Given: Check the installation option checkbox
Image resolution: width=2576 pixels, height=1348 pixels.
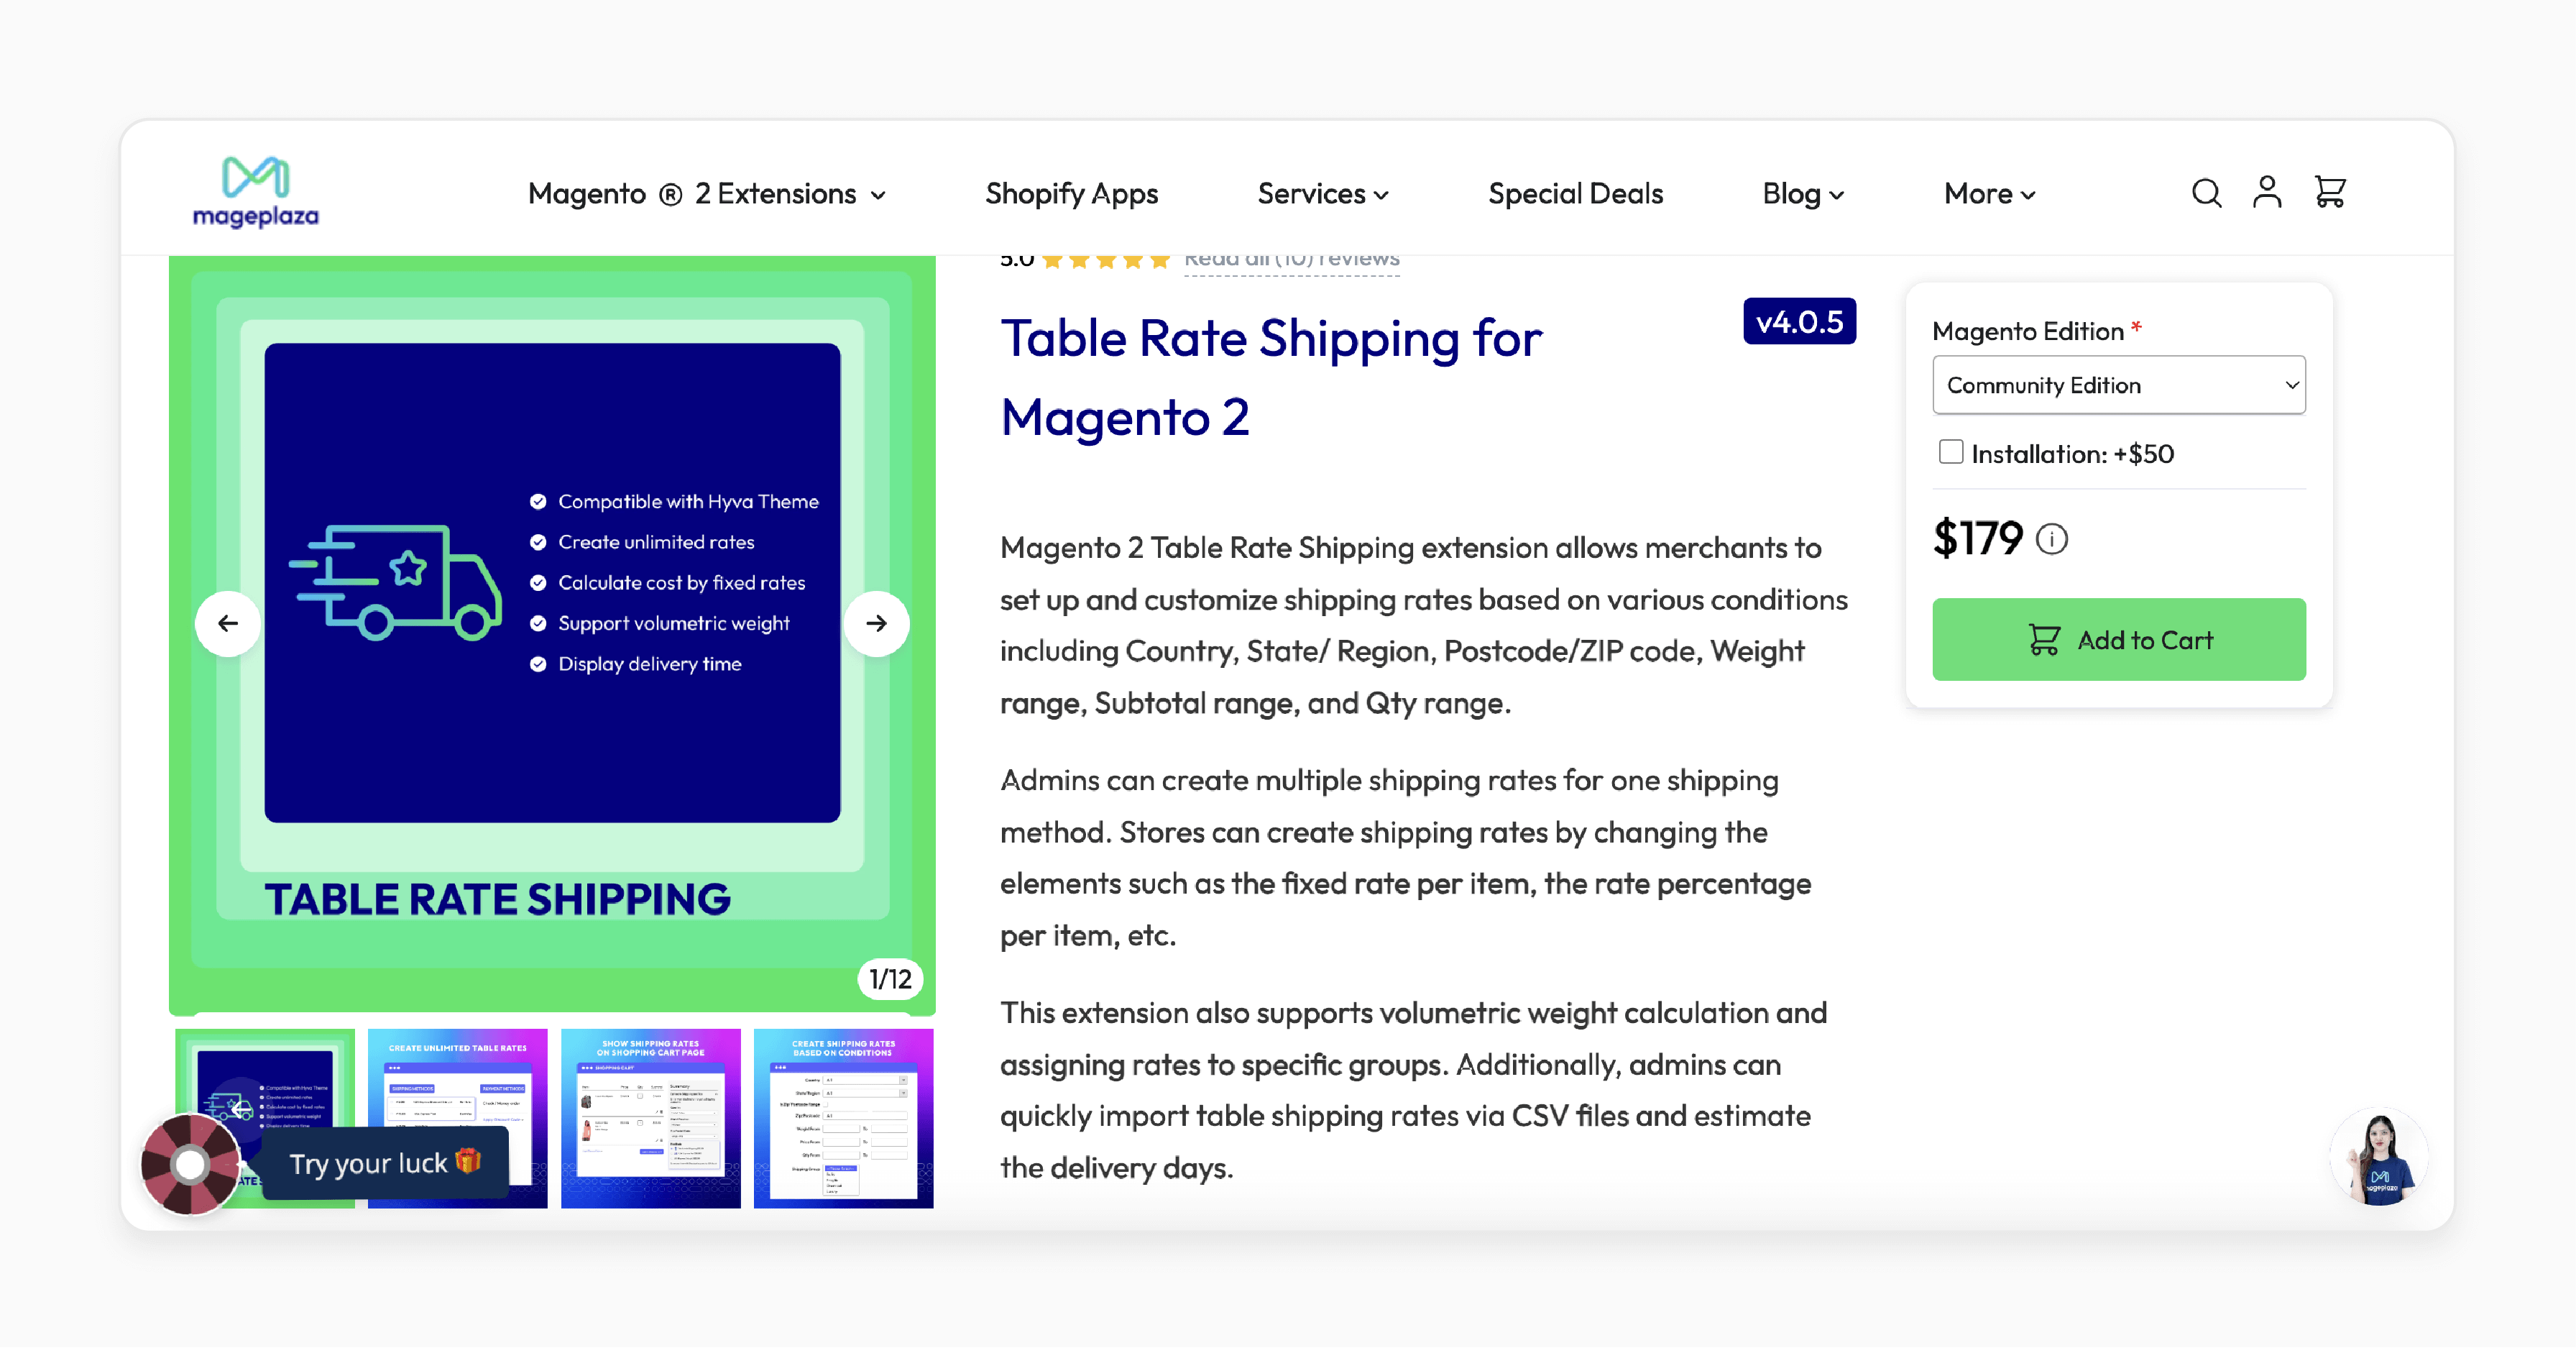Looking at the screenshot, I should tap(1951, 451).
